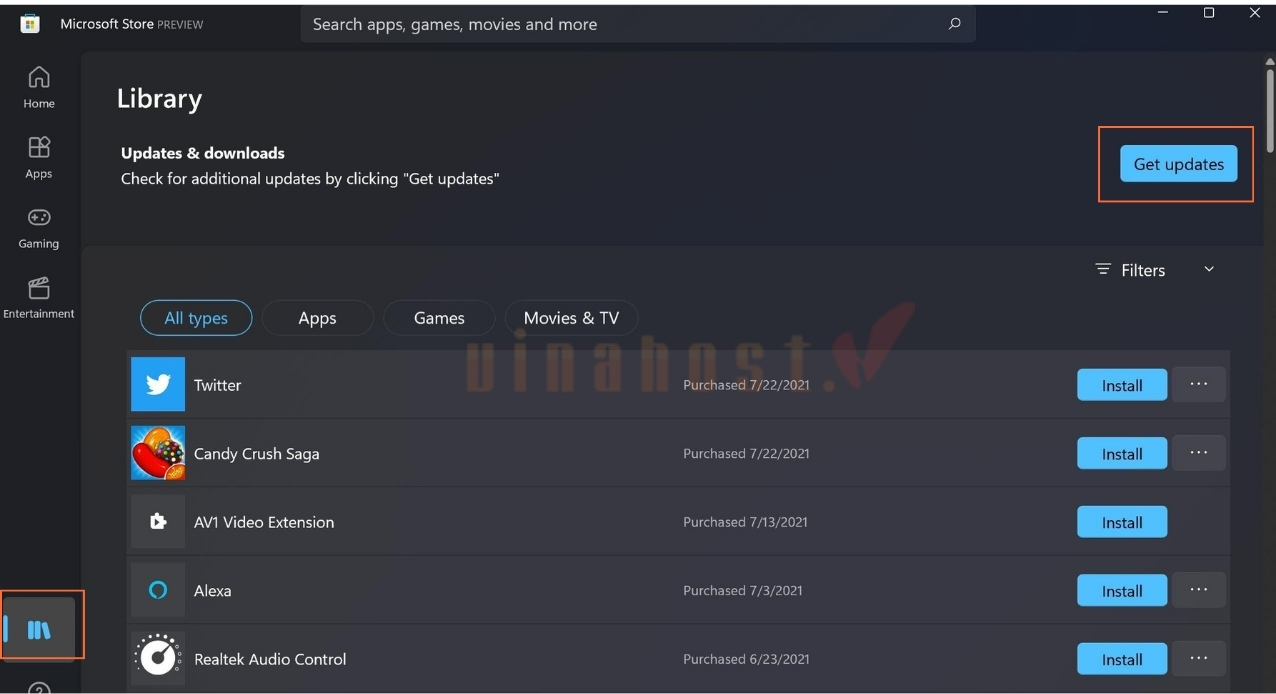Click the Get updates button
Viewport: 1276px width, 694px height.
pos(1178,164)
